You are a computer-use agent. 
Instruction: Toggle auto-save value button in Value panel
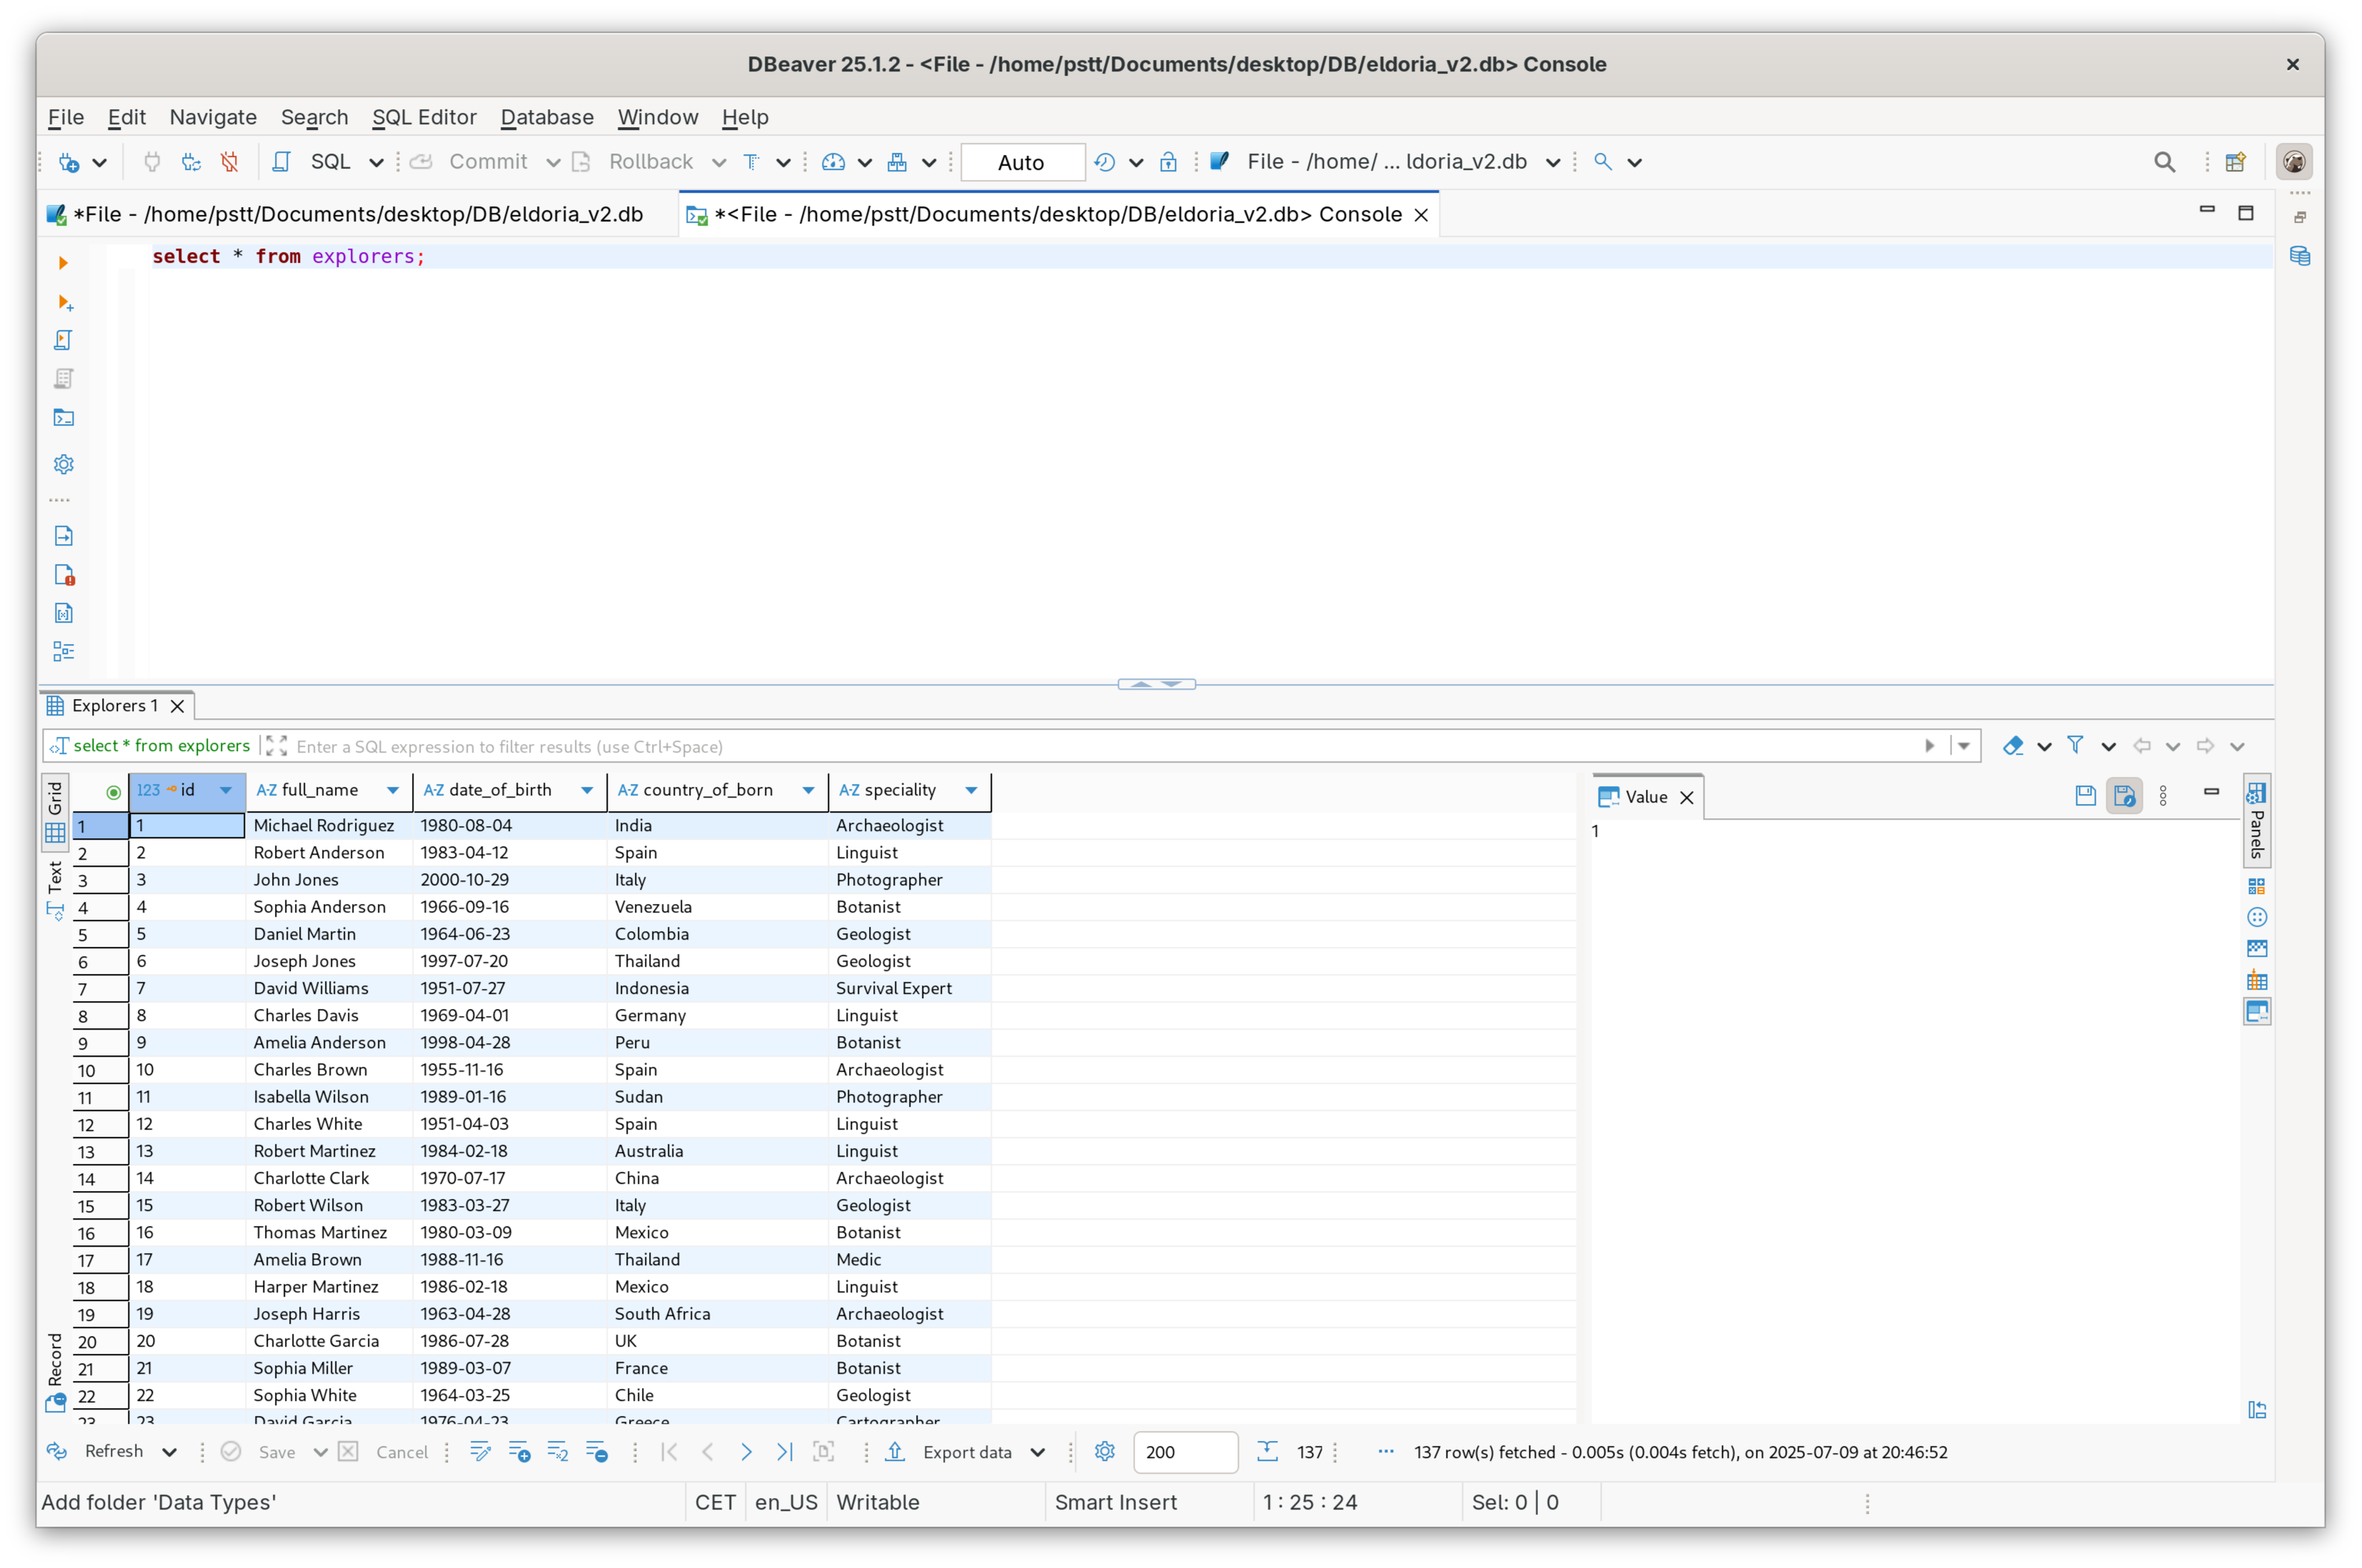click(2124, 796)
